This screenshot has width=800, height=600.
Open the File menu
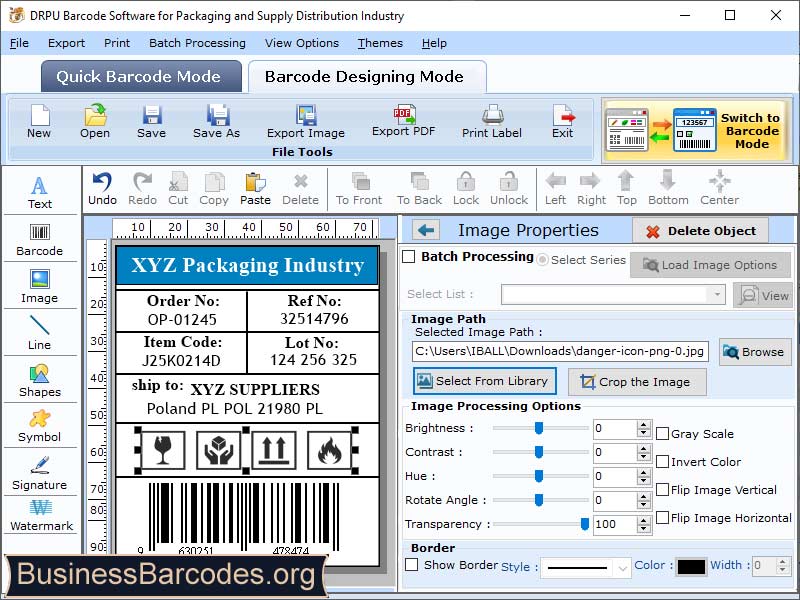click(19, 43)
